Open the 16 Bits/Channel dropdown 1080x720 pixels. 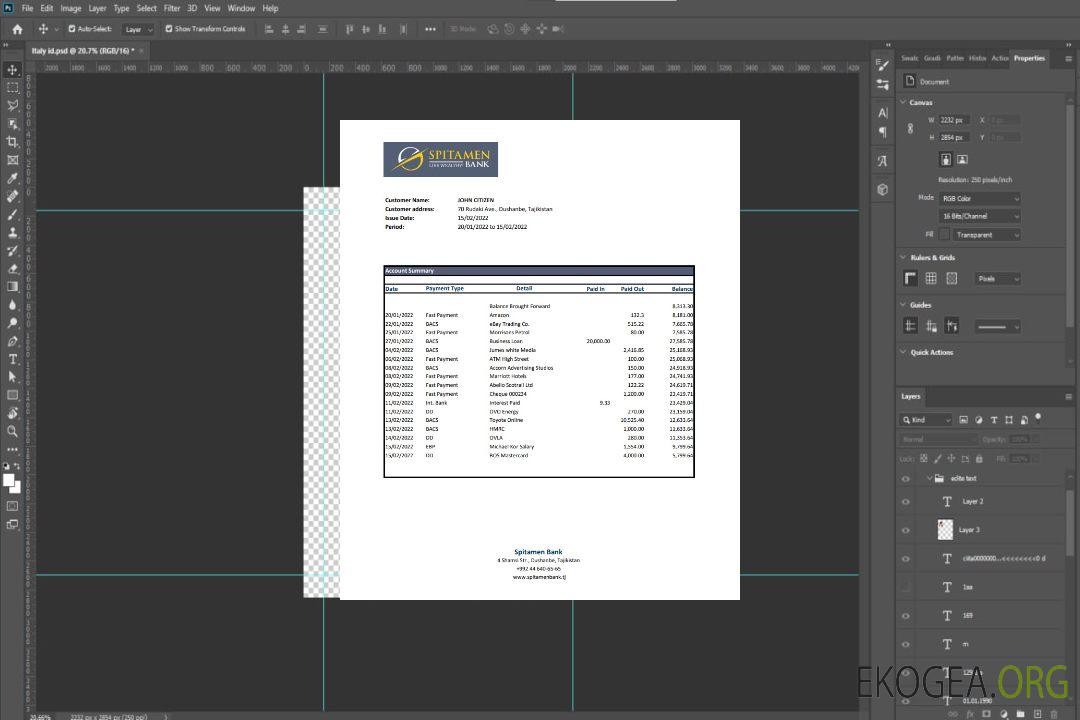pyautogui.click(x=980, y=216)
